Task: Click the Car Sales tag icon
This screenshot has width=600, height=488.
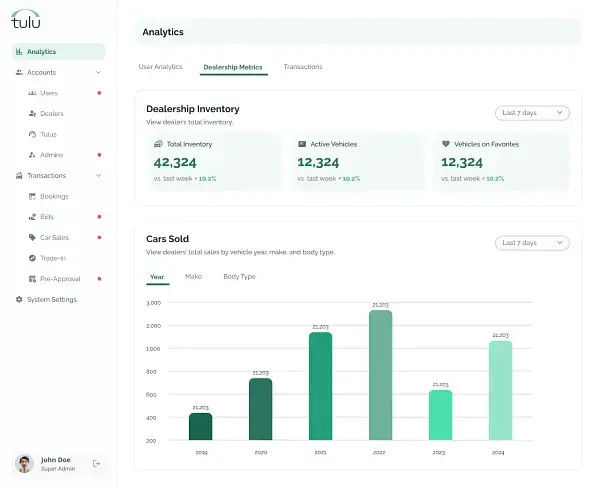Action: 32,238
